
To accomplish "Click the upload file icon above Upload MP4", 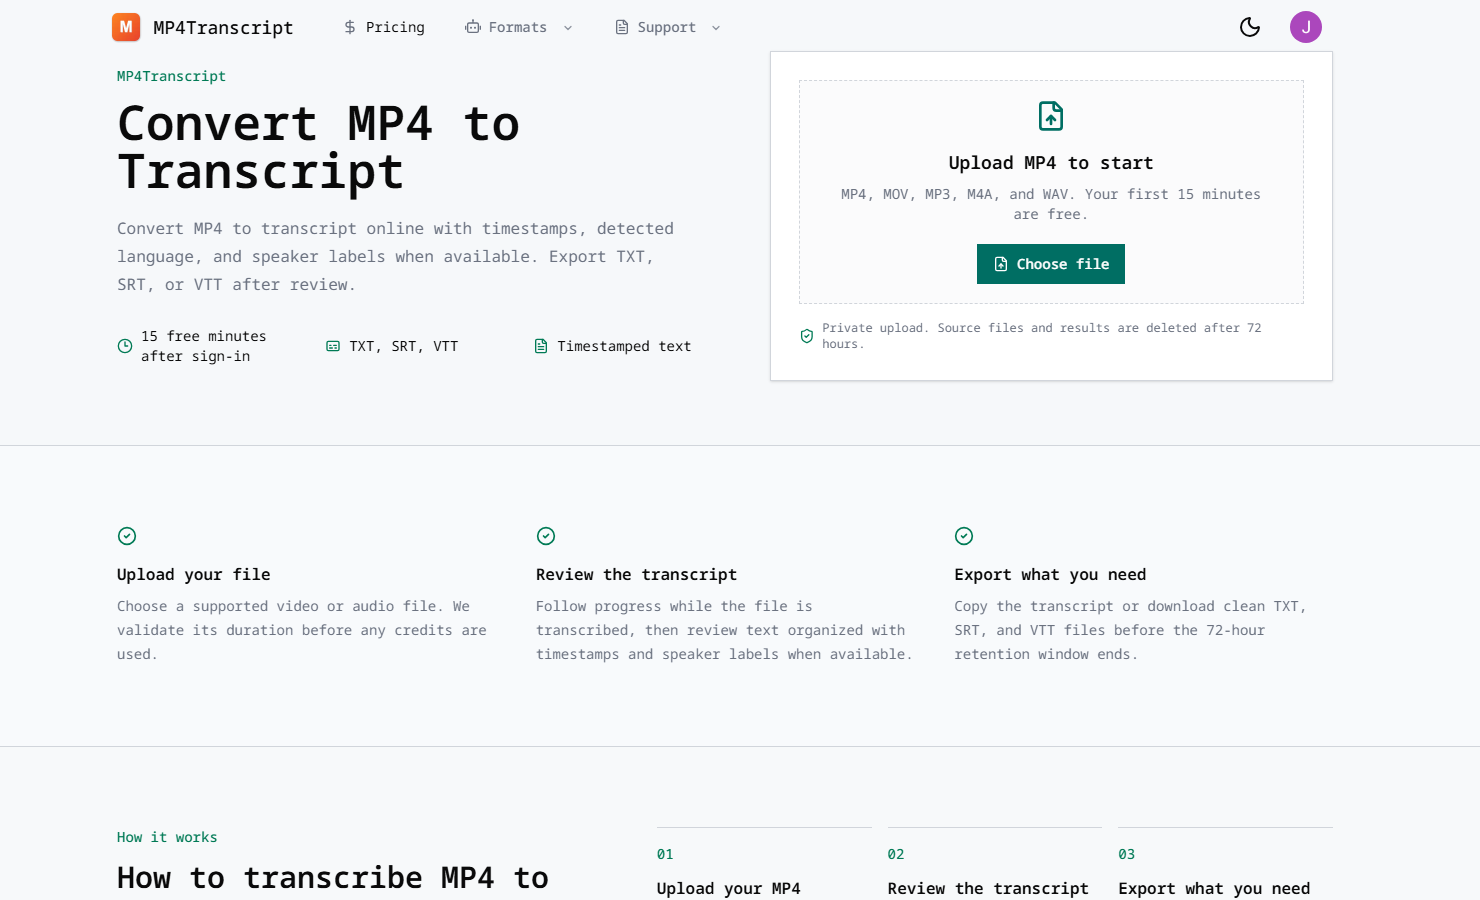I will pyautogui.click(x=1051, y=116).
